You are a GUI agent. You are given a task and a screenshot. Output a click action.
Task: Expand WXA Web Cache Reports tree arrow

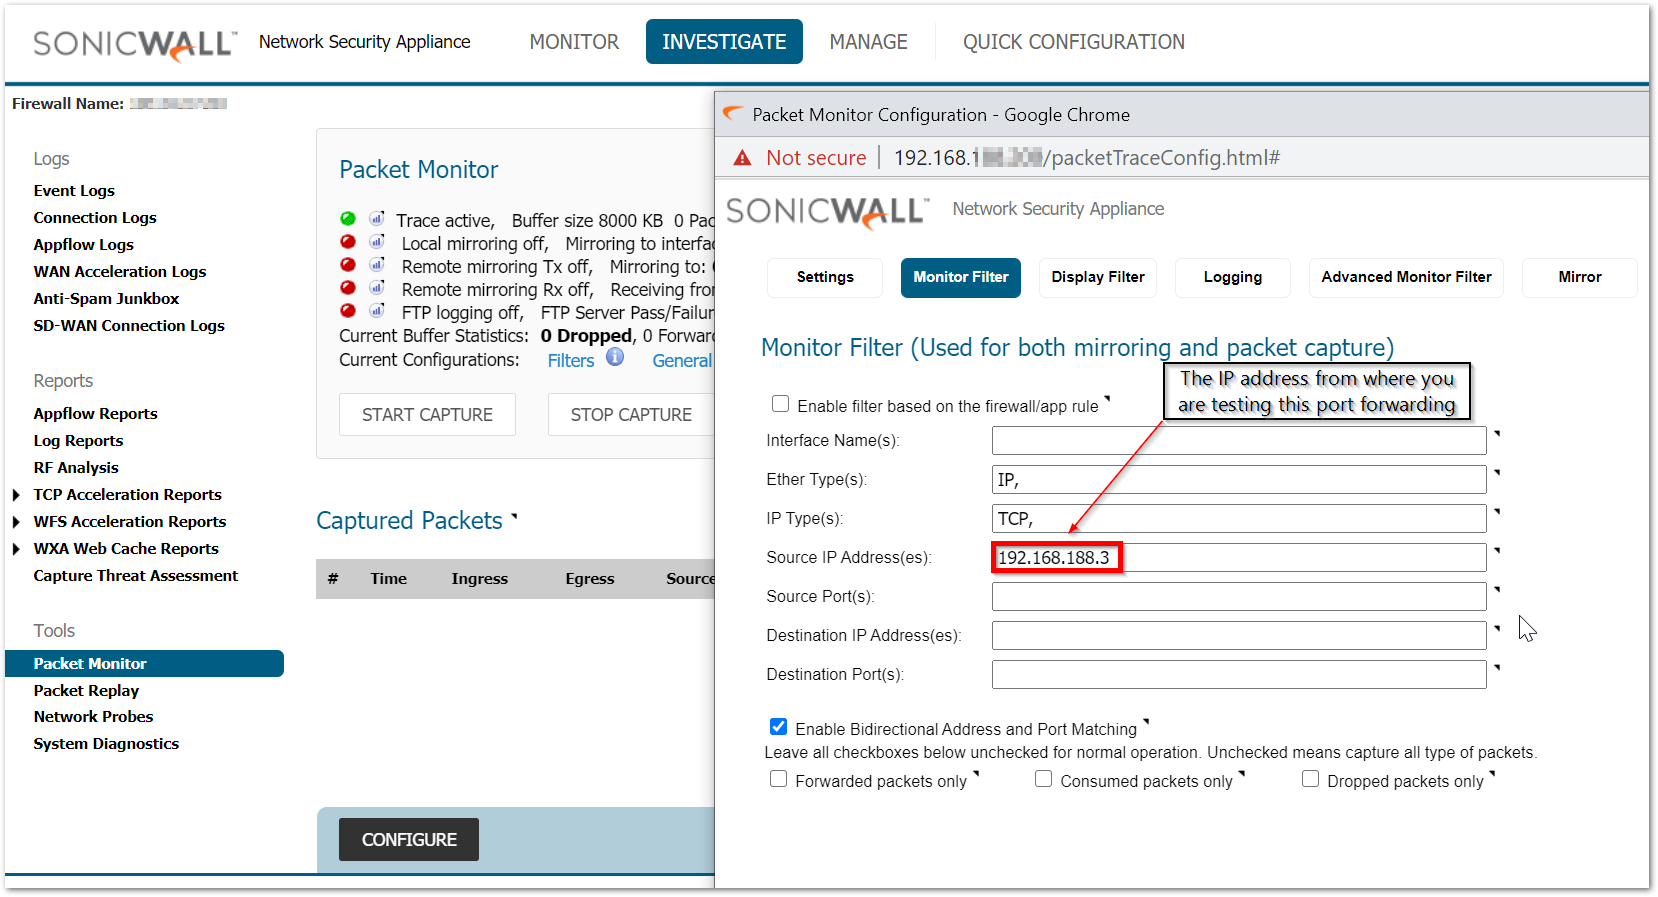(16, 549)
